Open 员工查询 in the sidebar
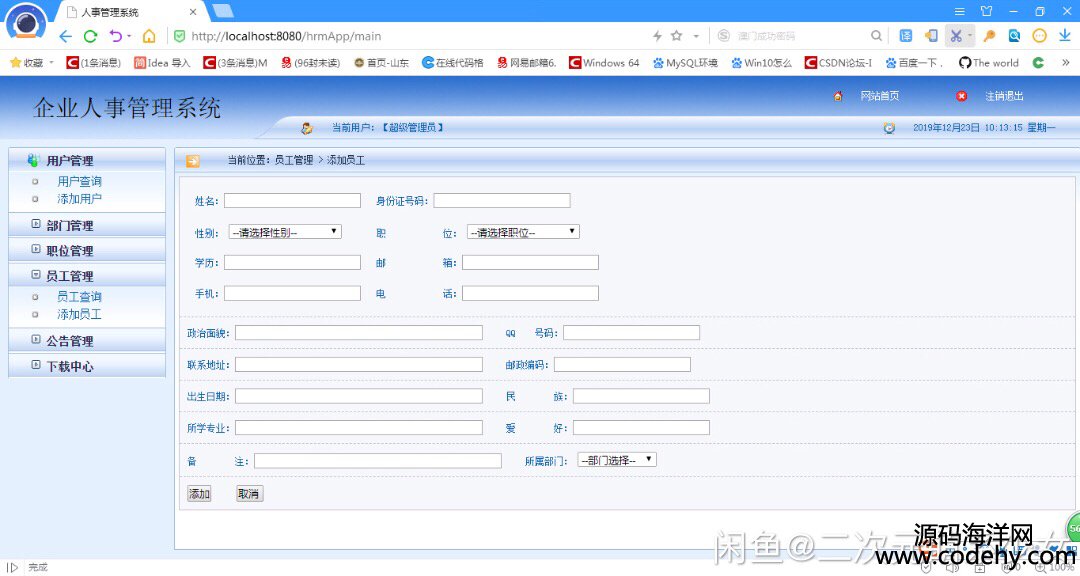The height and width of the screenshot is (576, 1080). pyautogui.click(x=79, y=297)
